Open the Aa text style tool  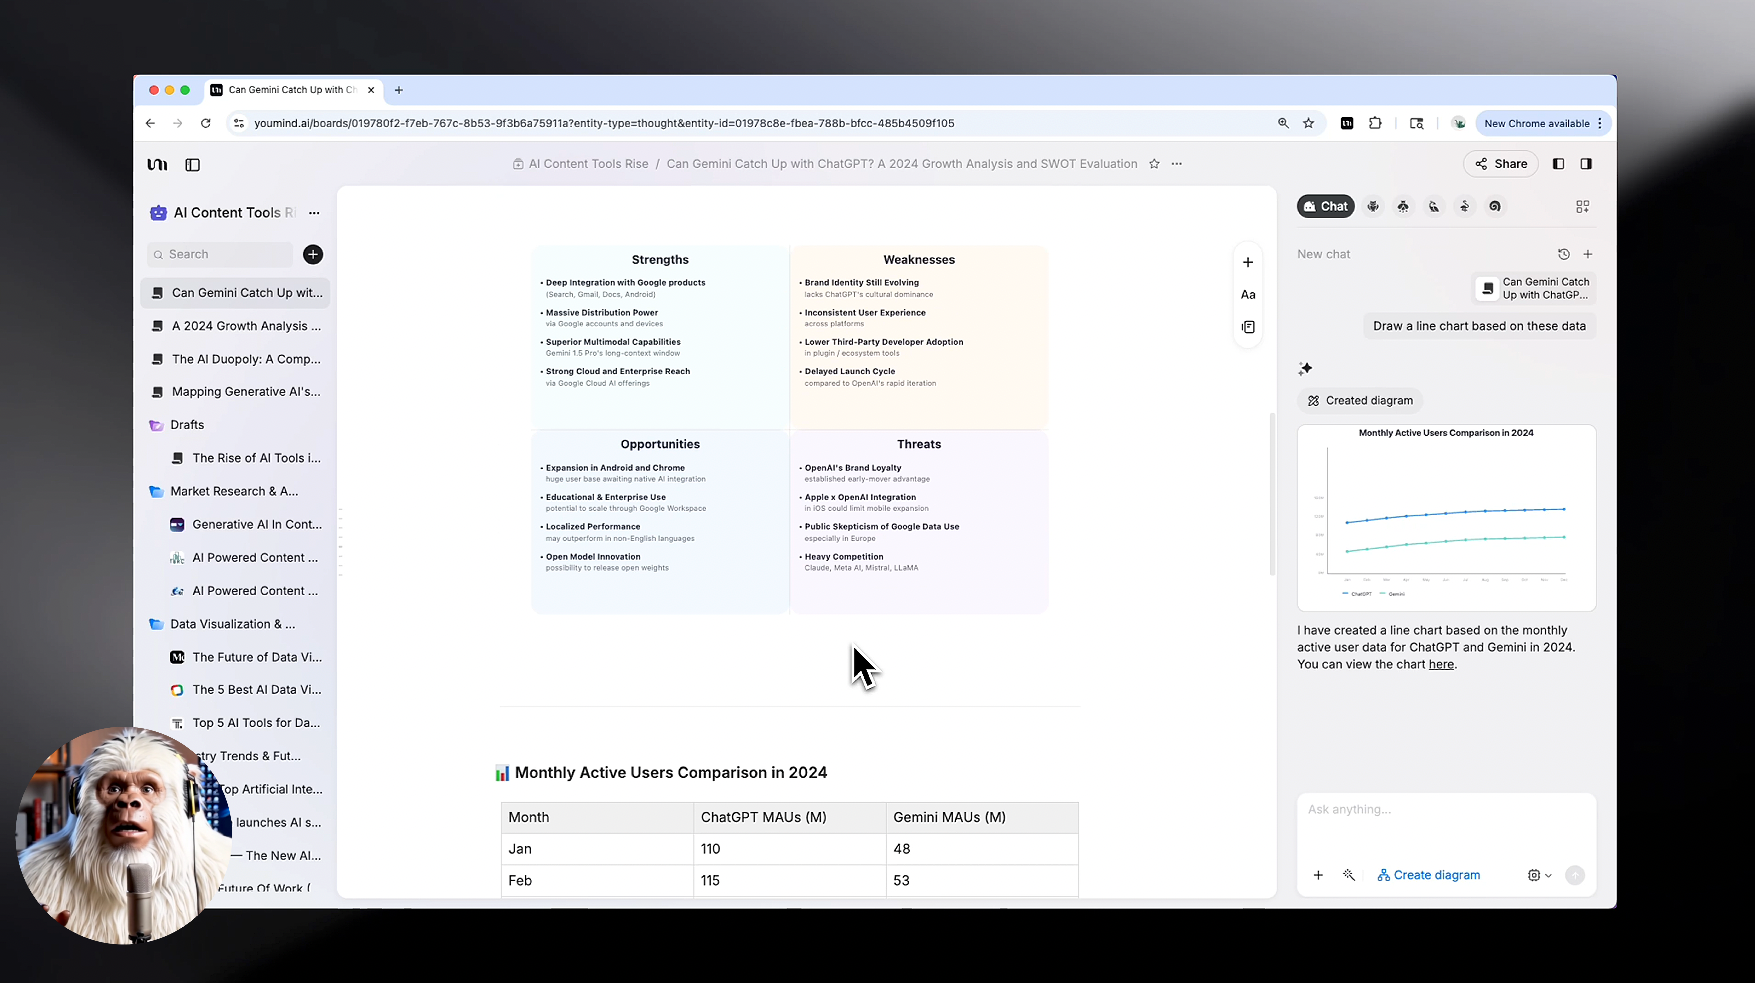coord(1248,295)
